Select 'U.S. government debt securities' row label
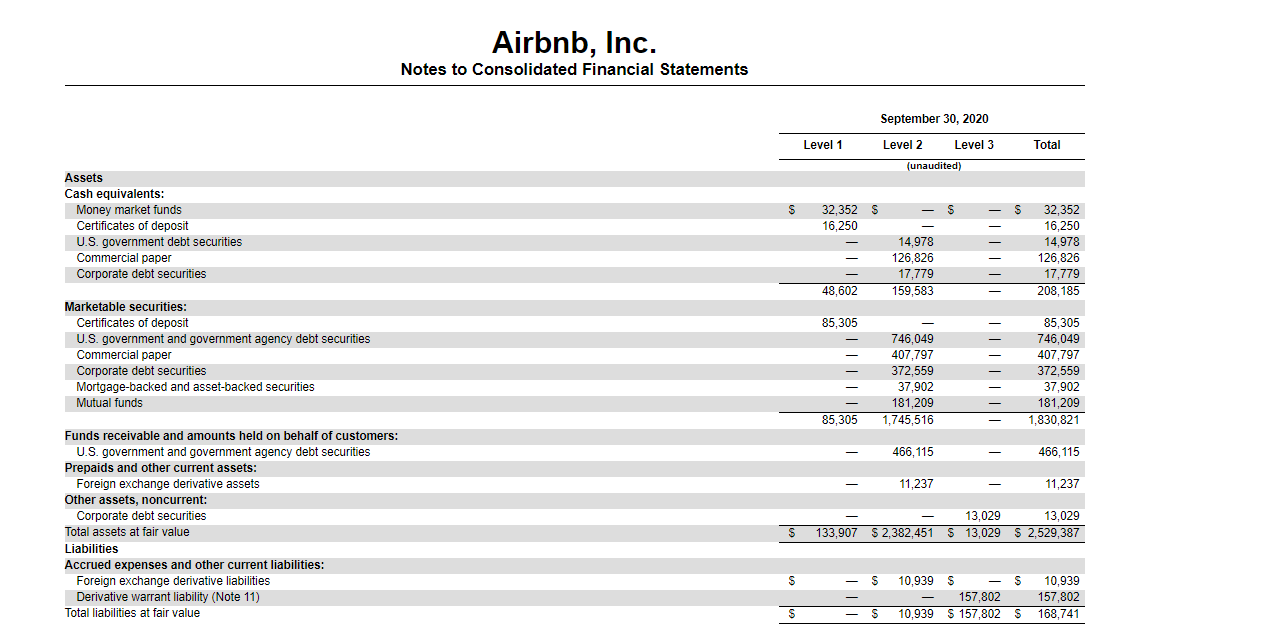Image resolution: width=1282 pixels, height=630 pixels. tap(159, 242)
